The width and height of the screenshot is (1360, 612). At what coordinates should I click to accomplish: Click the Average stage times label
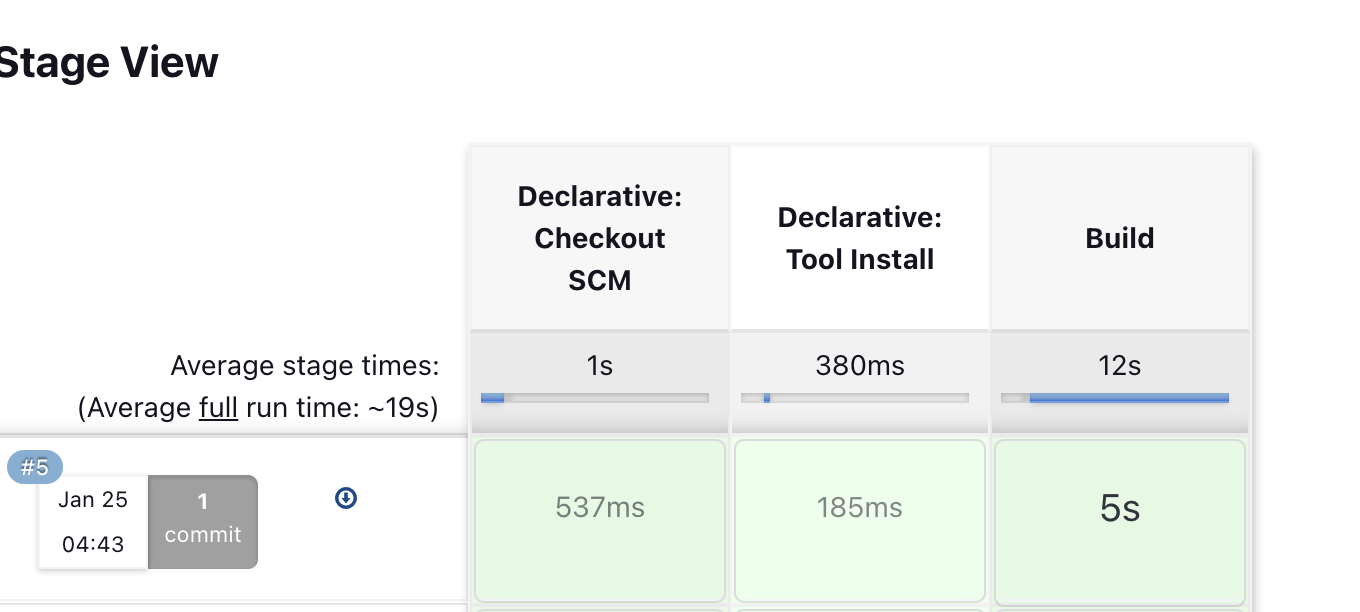tap(305, 366)
